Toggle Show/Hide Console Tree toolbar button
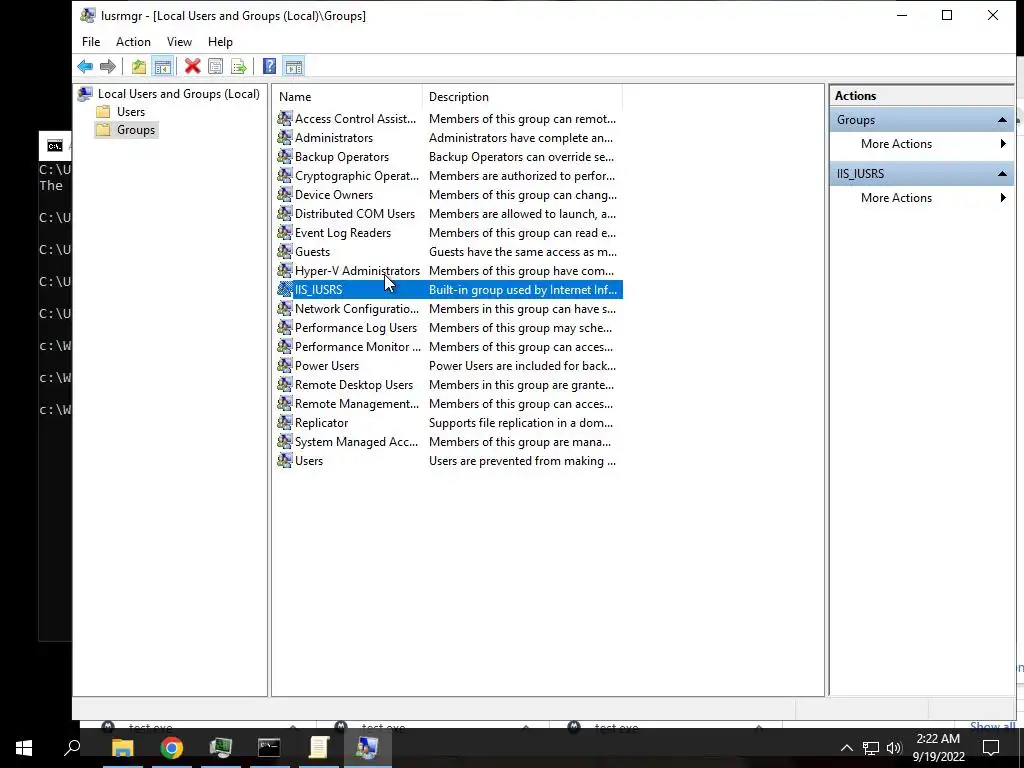 [162, 66]
